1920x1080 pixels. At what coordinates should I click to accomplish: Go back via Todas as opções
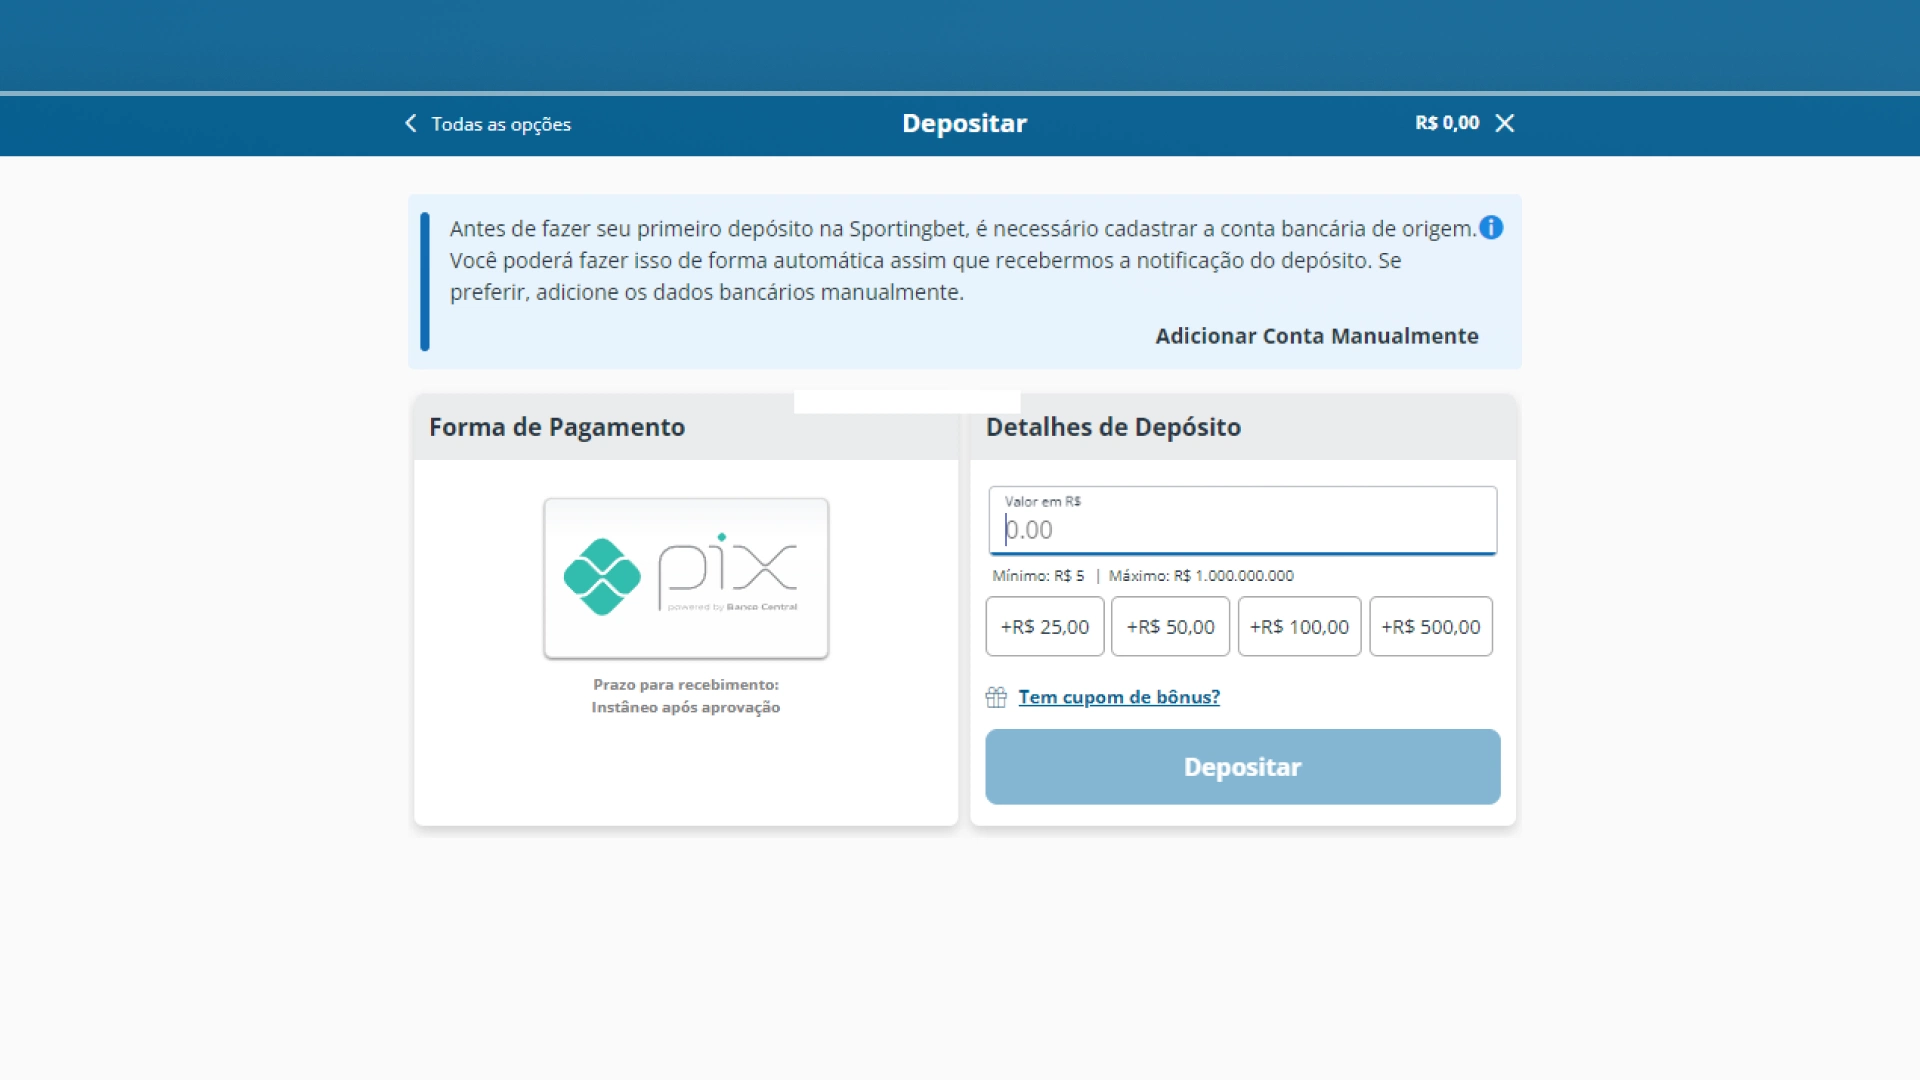pyautogui.click(x=501, y=124)
